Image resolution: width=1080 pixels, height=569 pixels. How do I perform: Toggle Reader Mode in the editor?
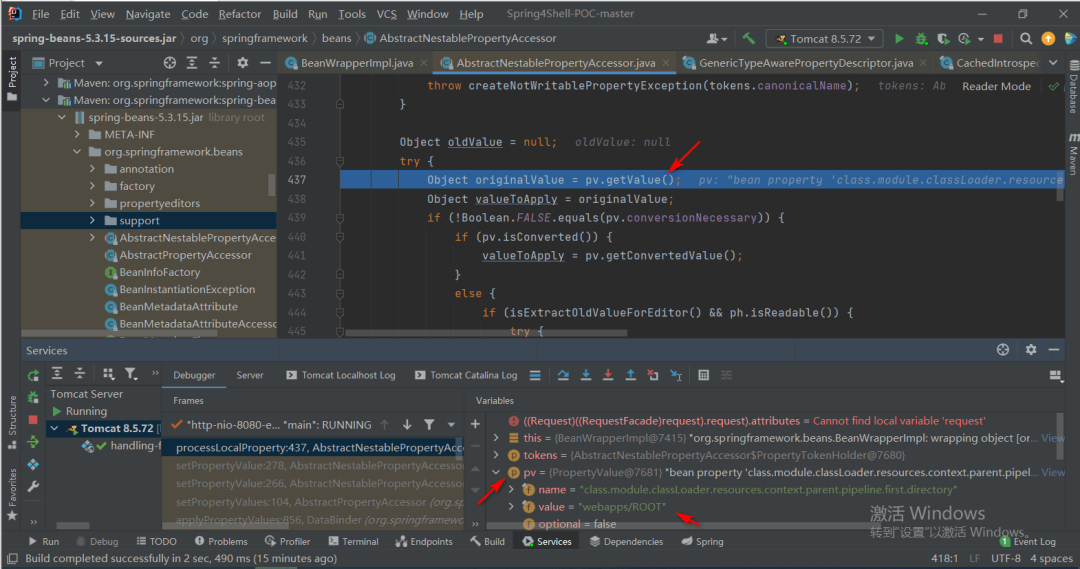click(996, 86)
